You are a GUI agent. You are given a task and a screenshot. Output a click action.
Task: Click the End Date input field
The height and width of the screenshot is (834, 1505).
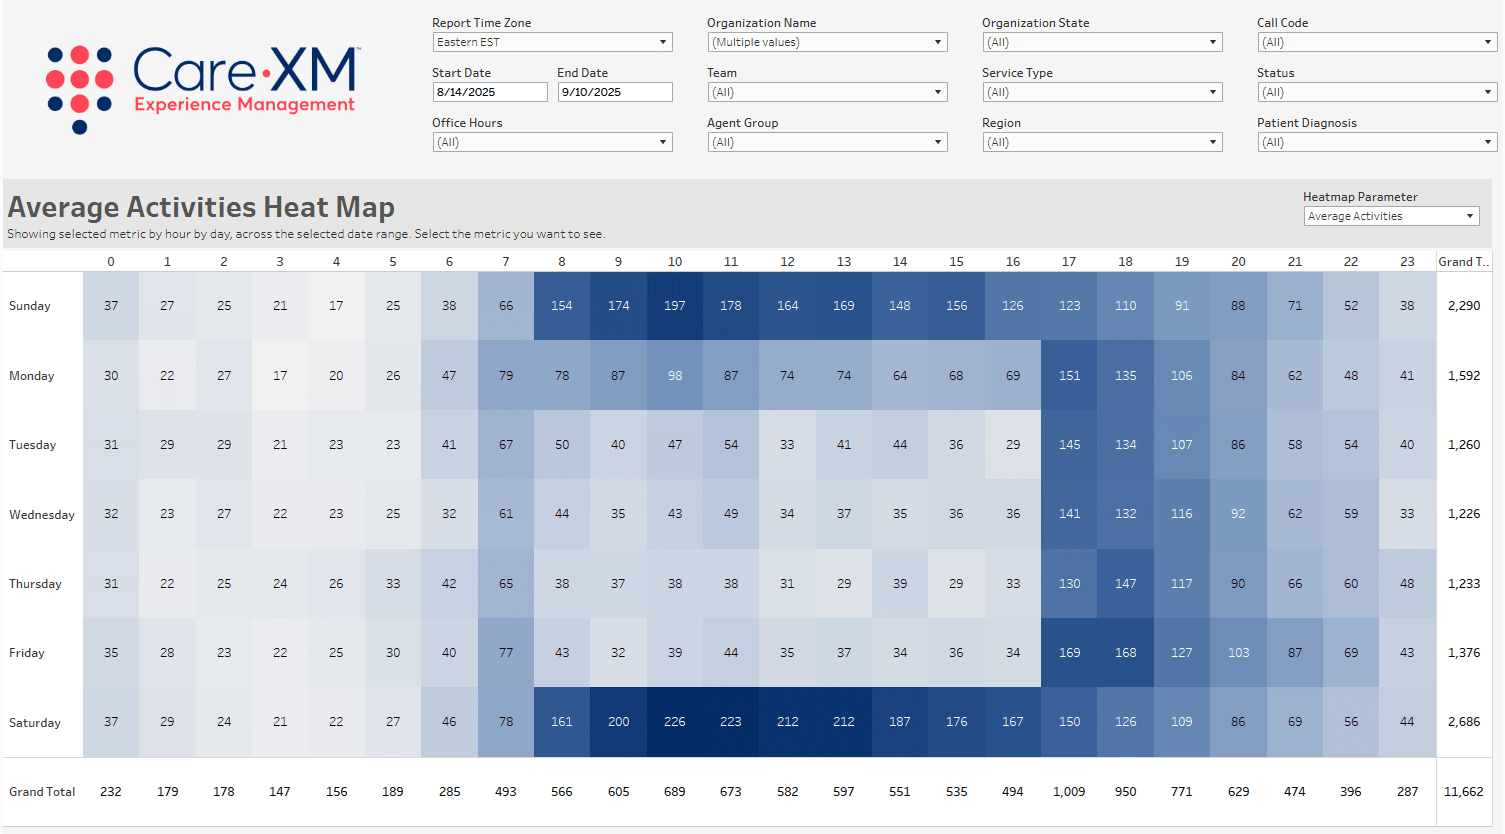coord(614,91)
